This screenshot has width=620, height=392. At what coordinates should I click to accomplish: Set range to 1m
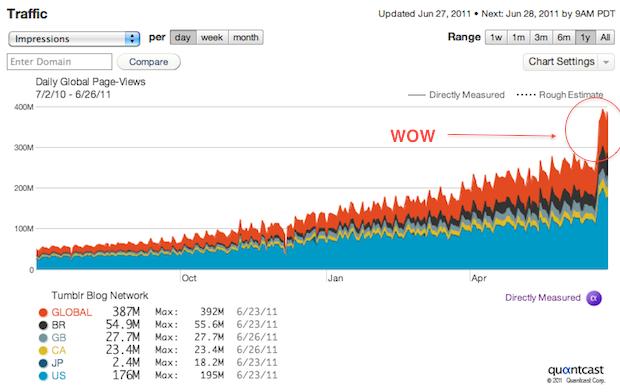pyautogui.click(x=518, y=38)
